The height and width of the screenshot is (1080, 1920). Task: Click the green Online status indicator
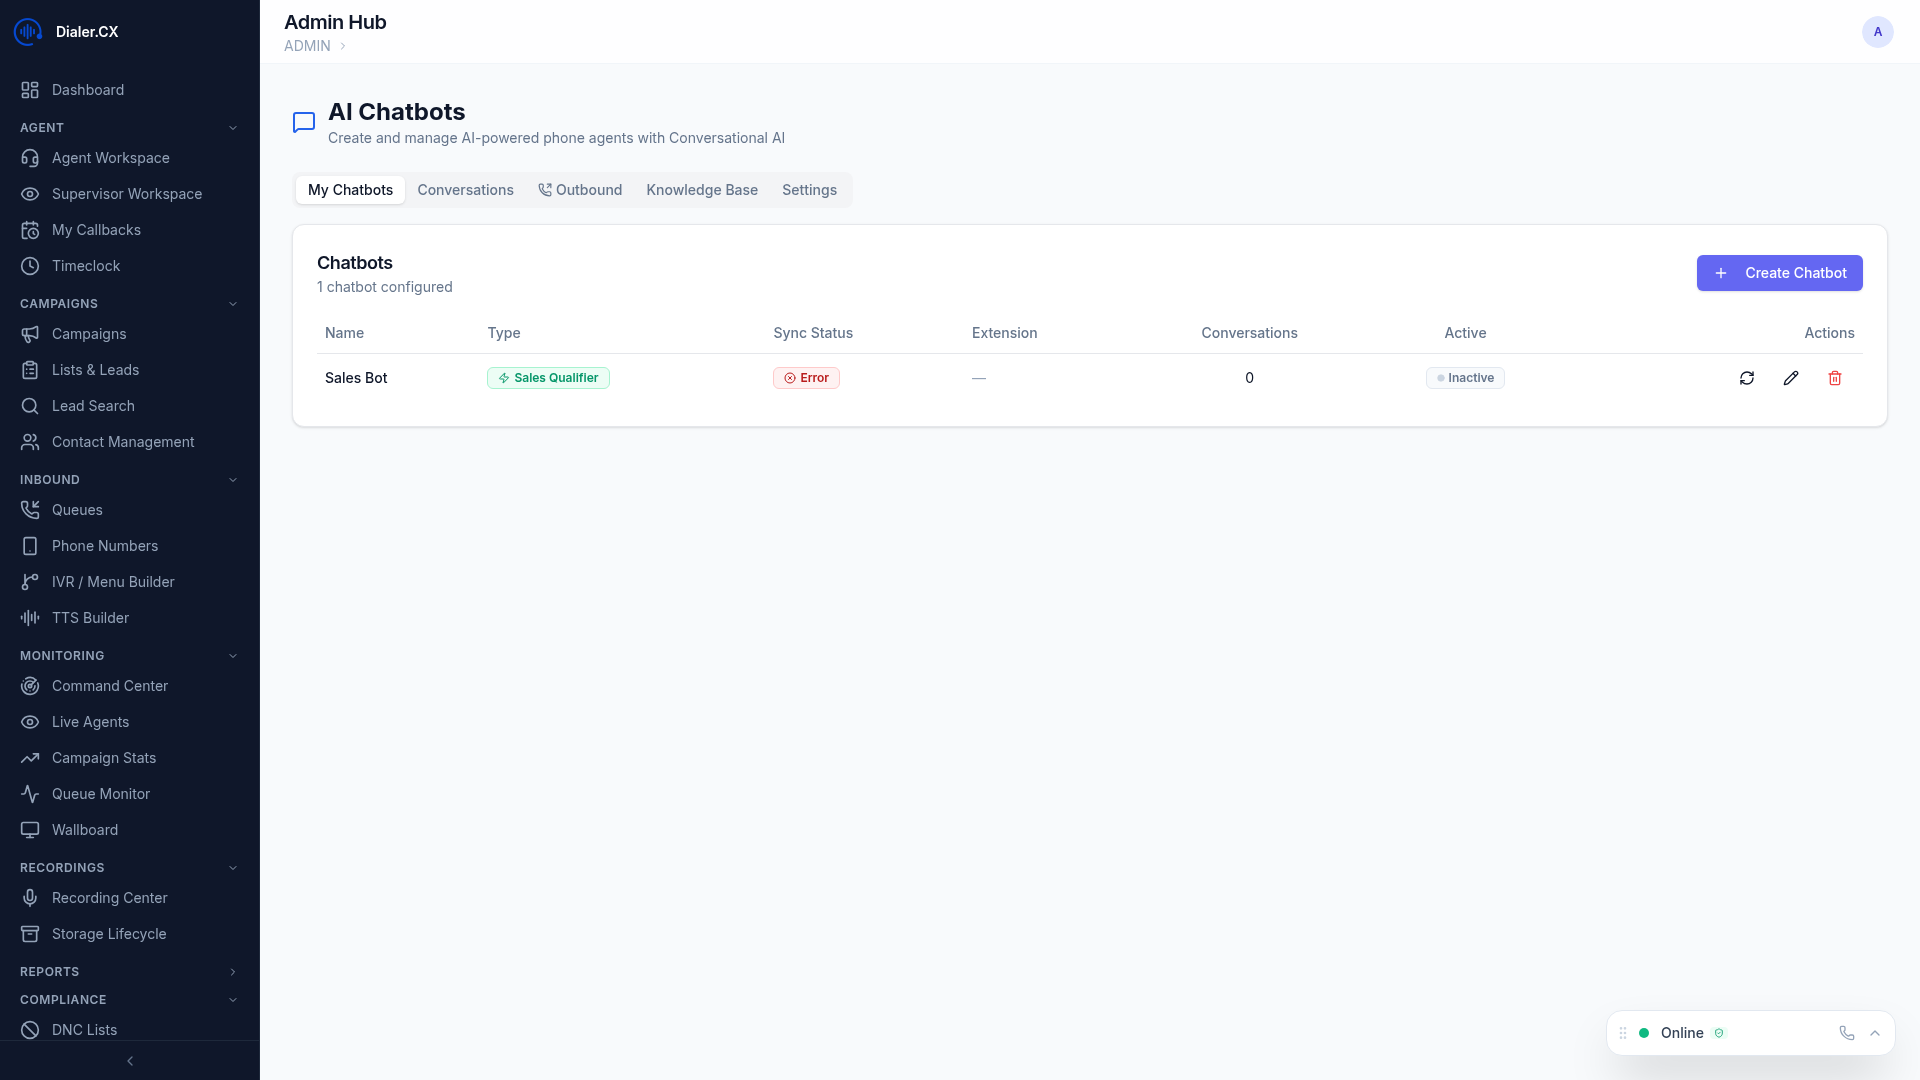(1645, 1033)
